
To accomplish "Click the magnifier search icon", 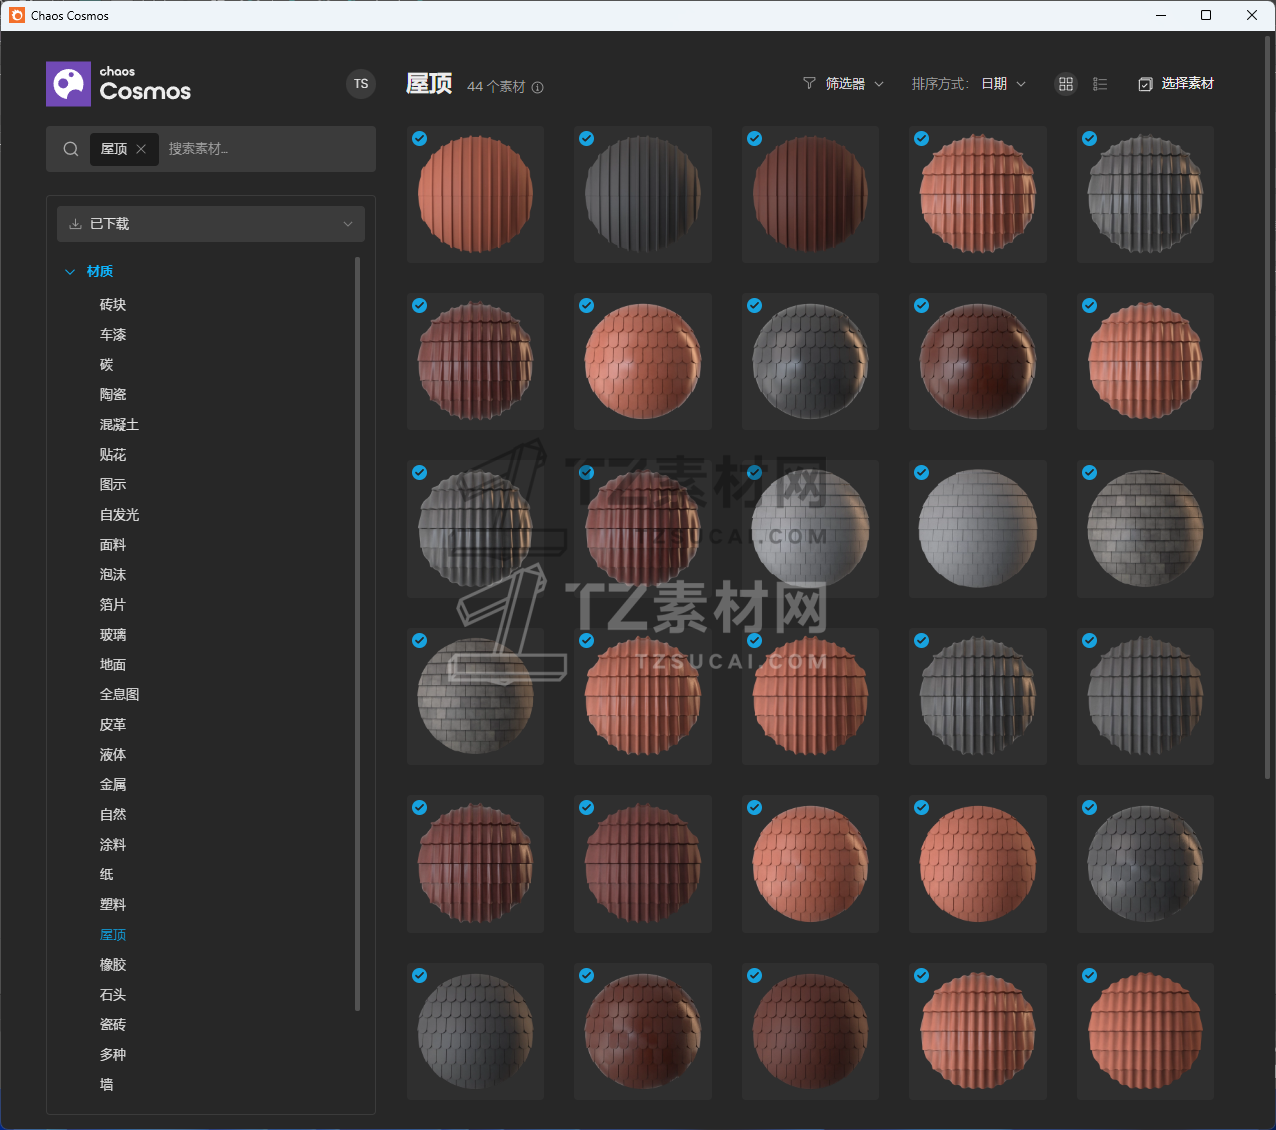I will 71,149.
